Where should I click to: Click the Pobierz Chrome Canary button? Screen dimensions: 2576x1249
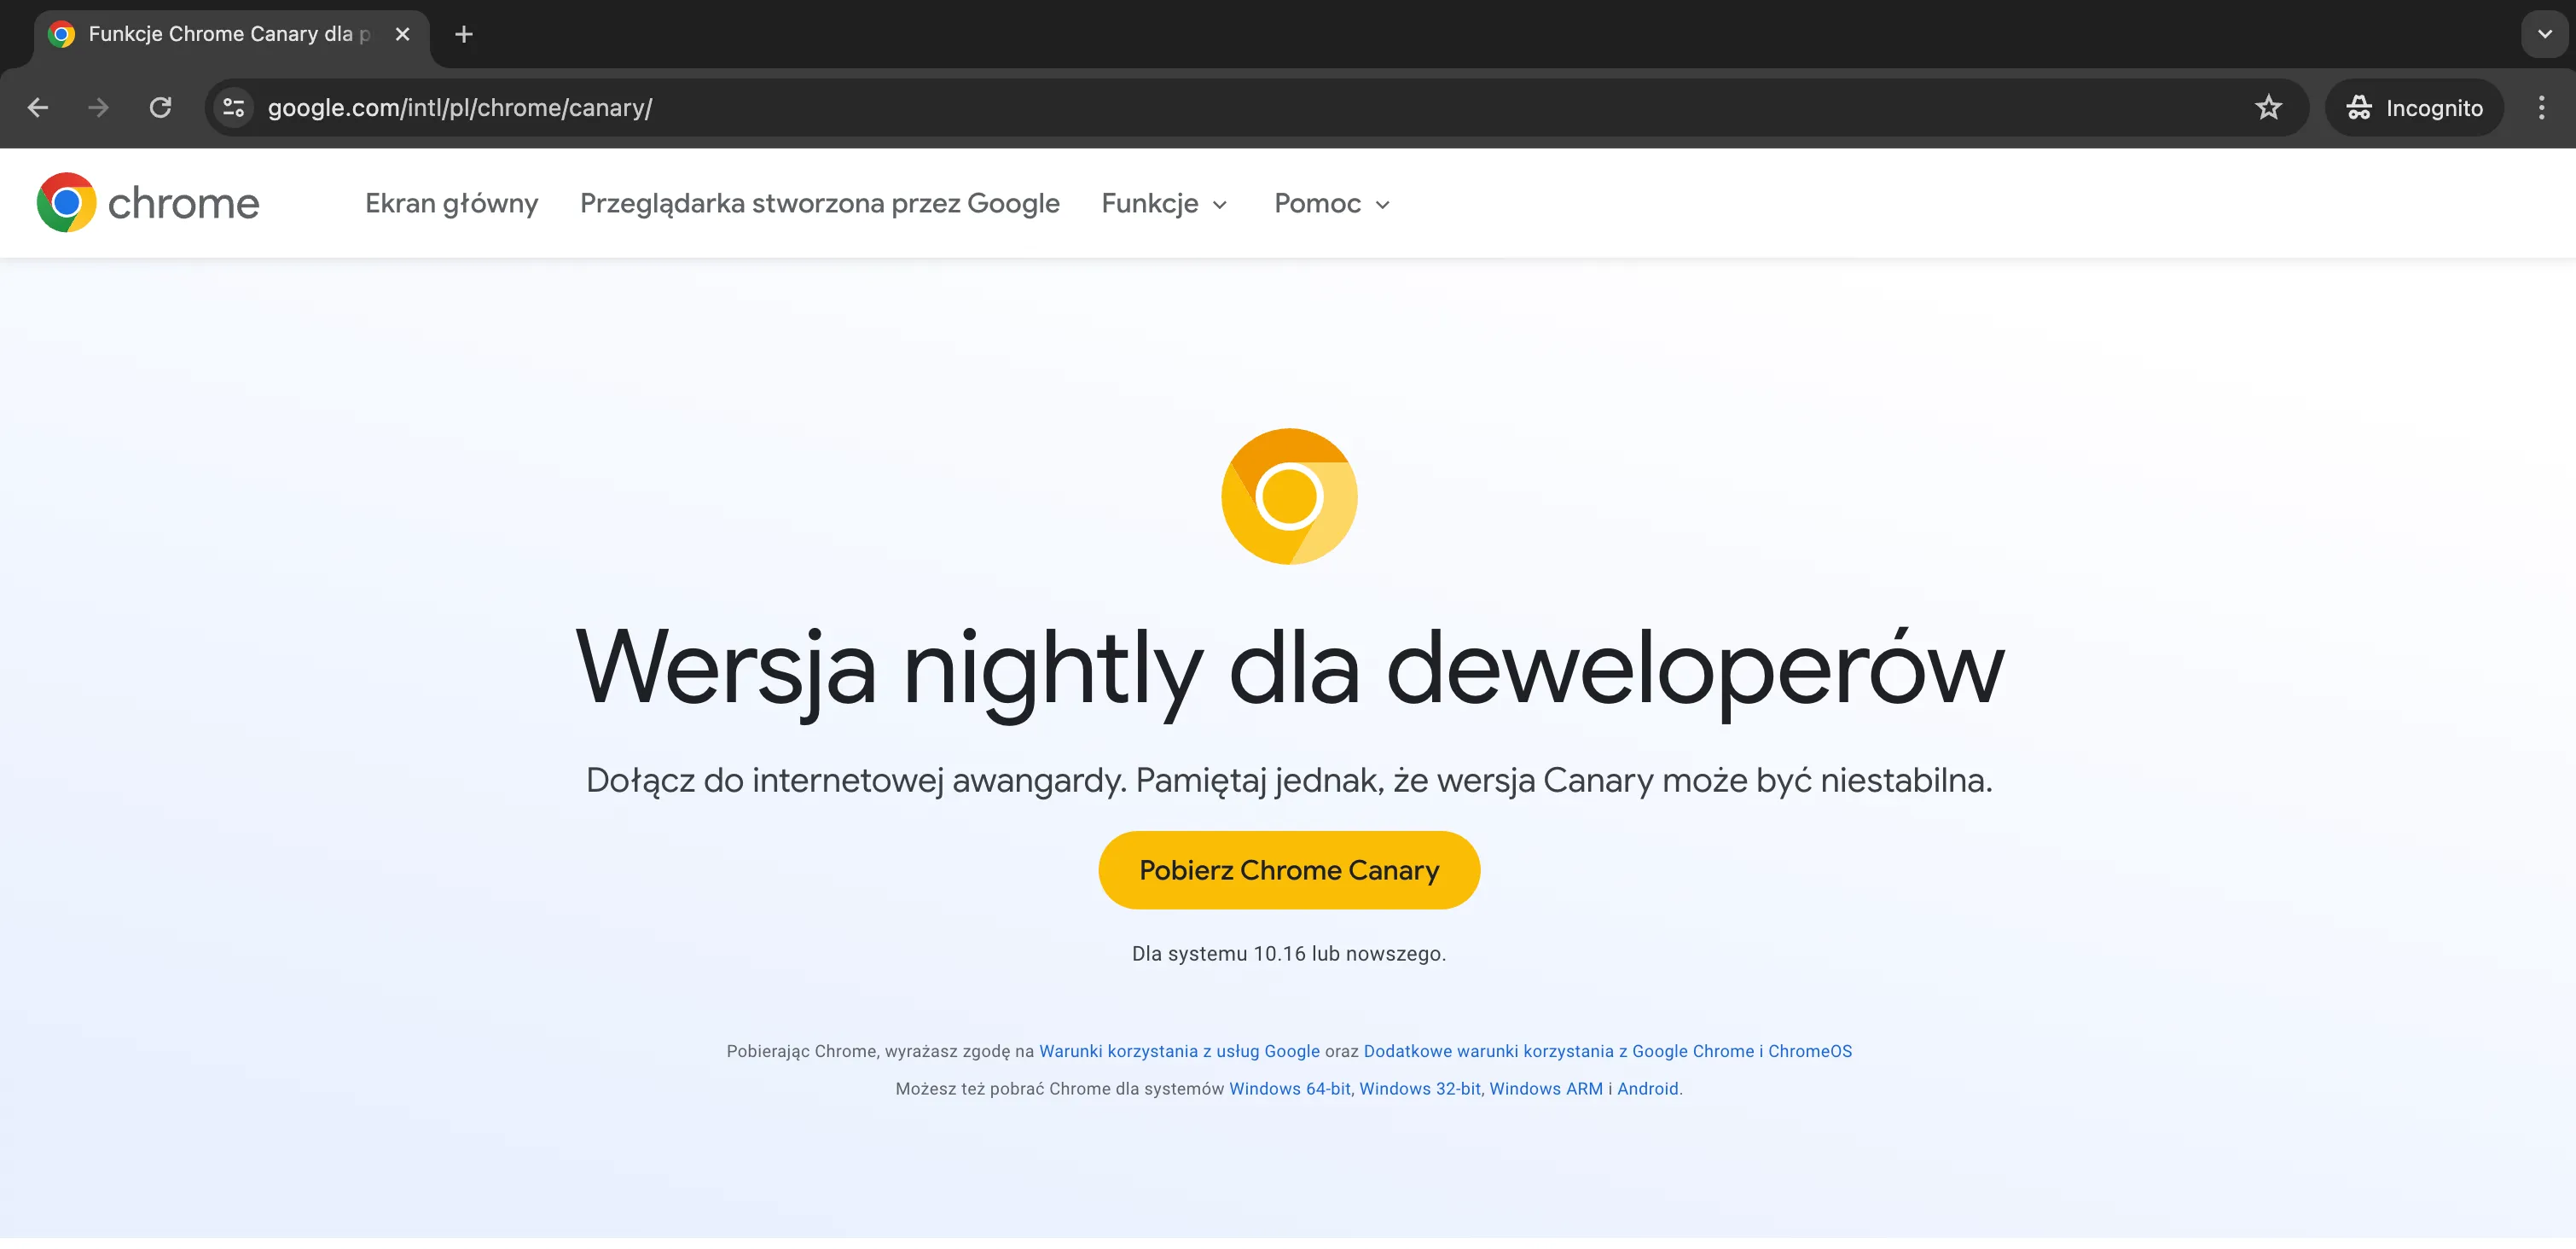(1289, 870)
